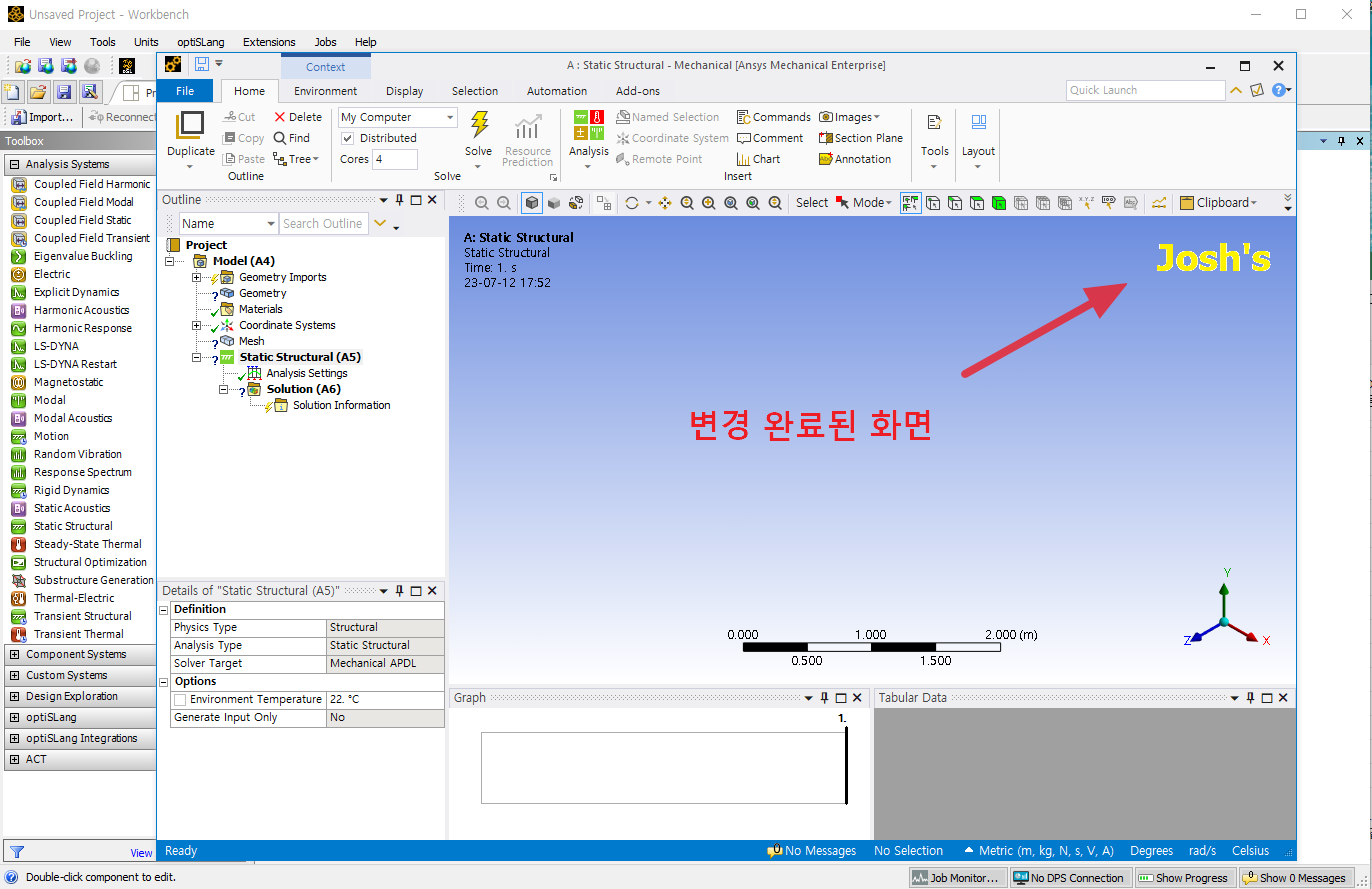Switch to the Display ribbon tab

404,91
